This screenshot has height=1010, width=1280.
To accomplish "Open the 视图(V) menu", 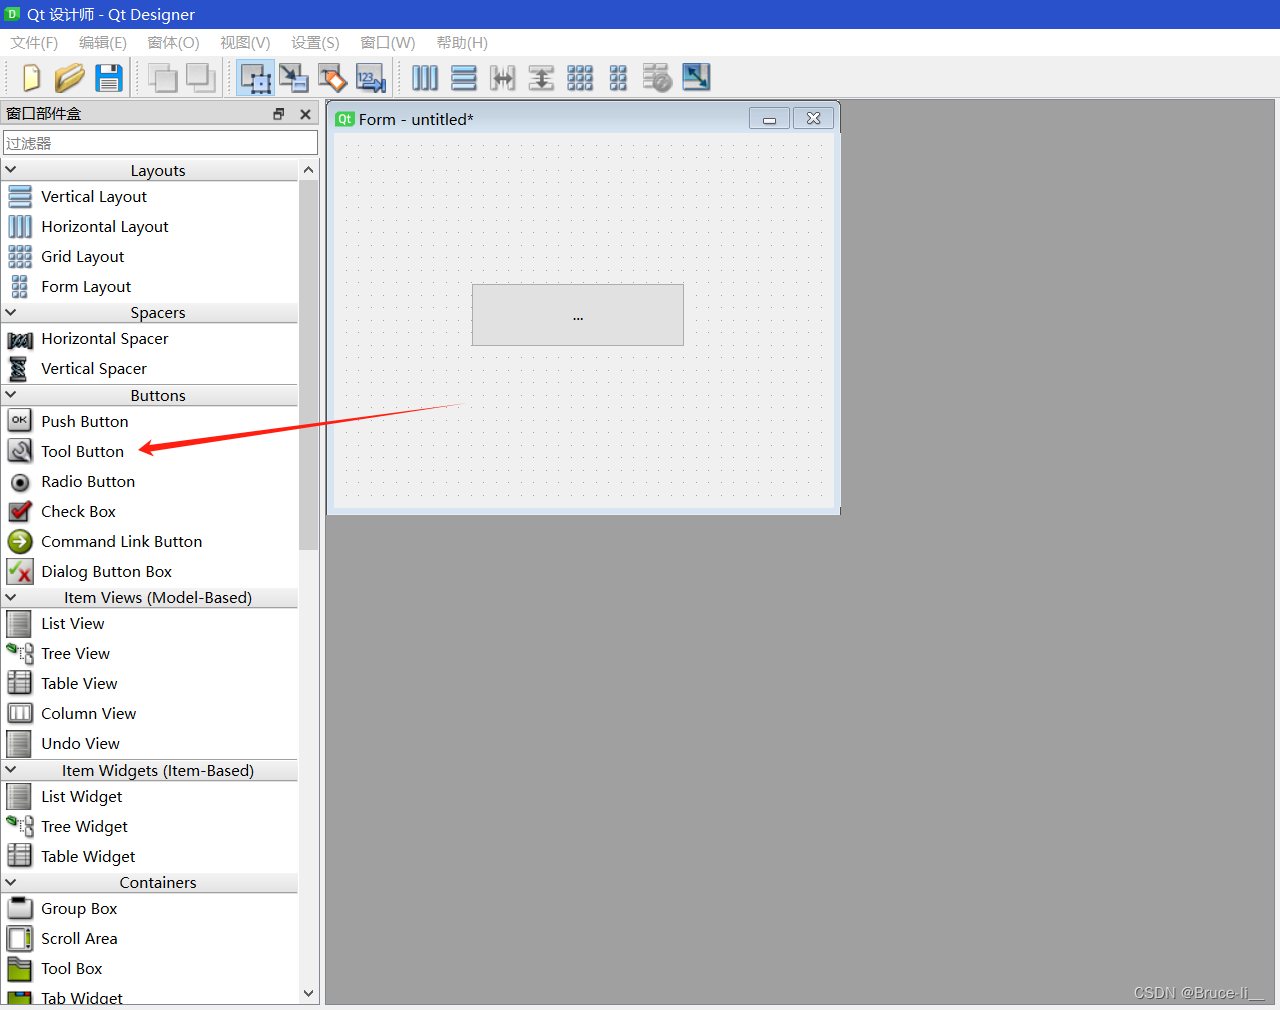I will coord(245,43).
